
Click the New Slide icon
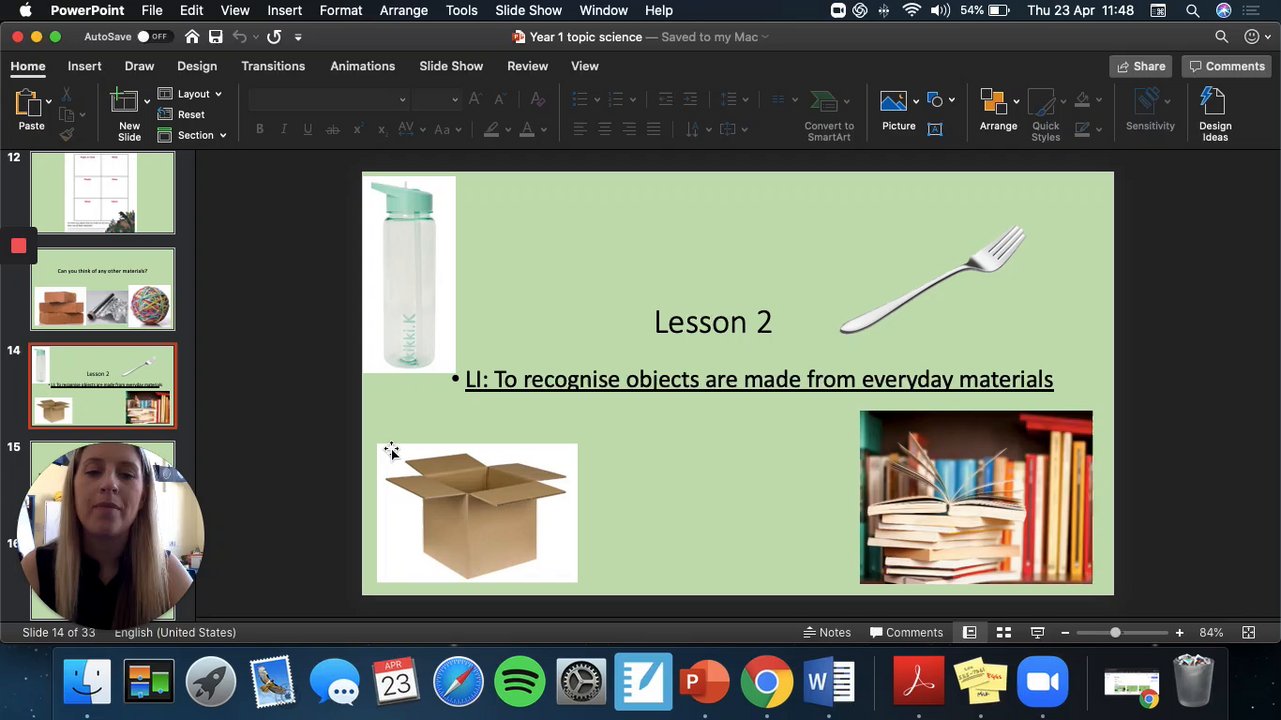tap(125, 102)
